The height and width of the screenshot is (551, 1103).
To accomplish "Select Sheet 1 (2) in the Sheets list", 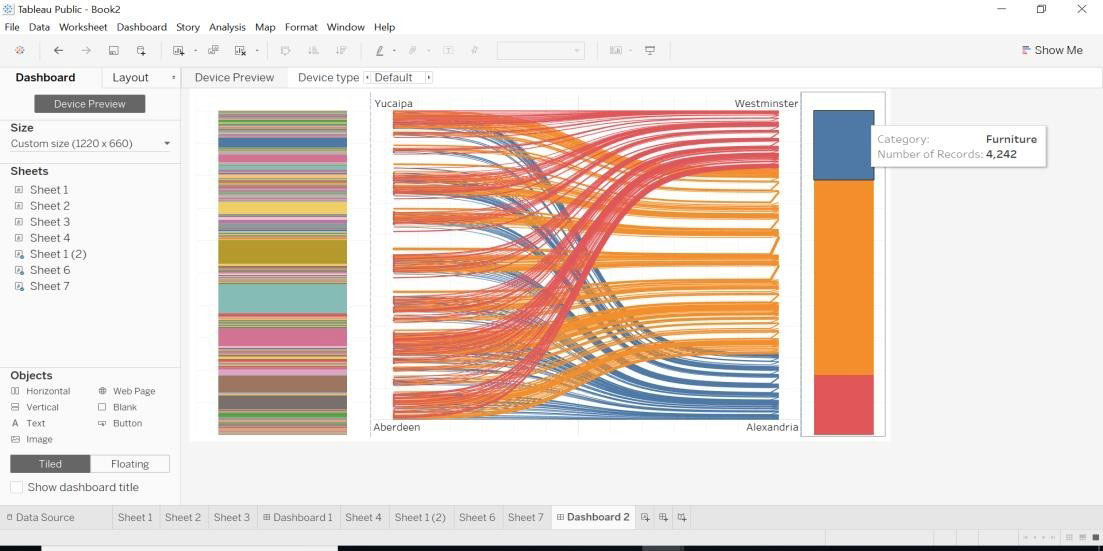I will pos(58,254).
